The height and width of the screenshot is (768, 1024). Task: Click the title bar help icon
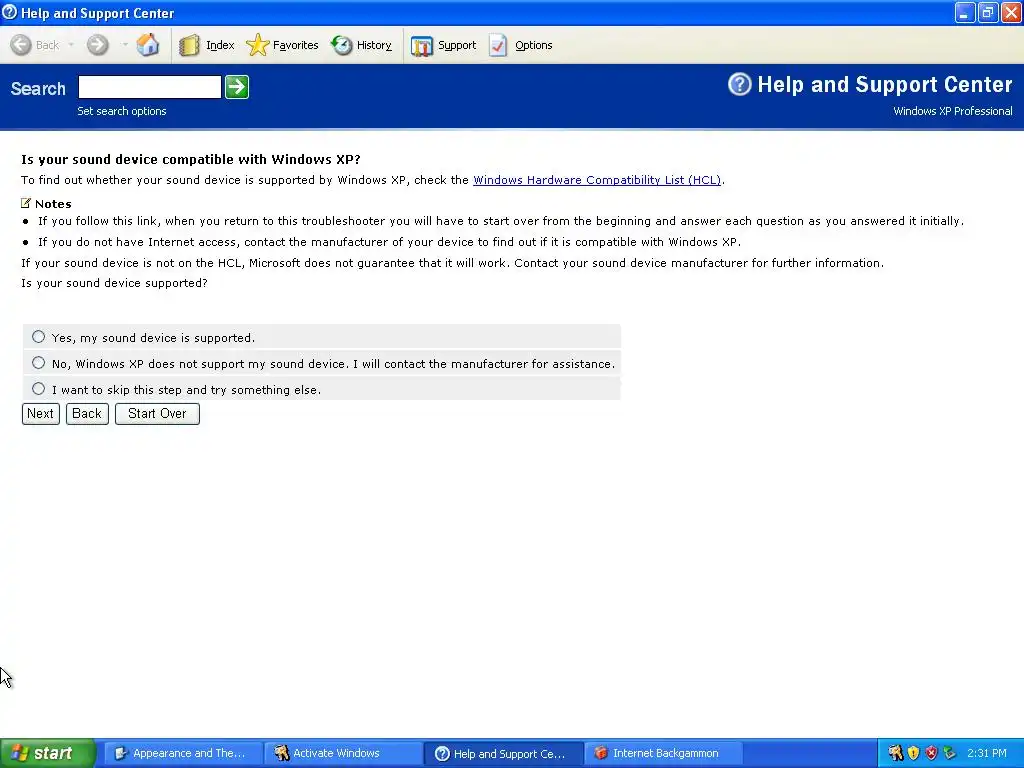(9, 12)
